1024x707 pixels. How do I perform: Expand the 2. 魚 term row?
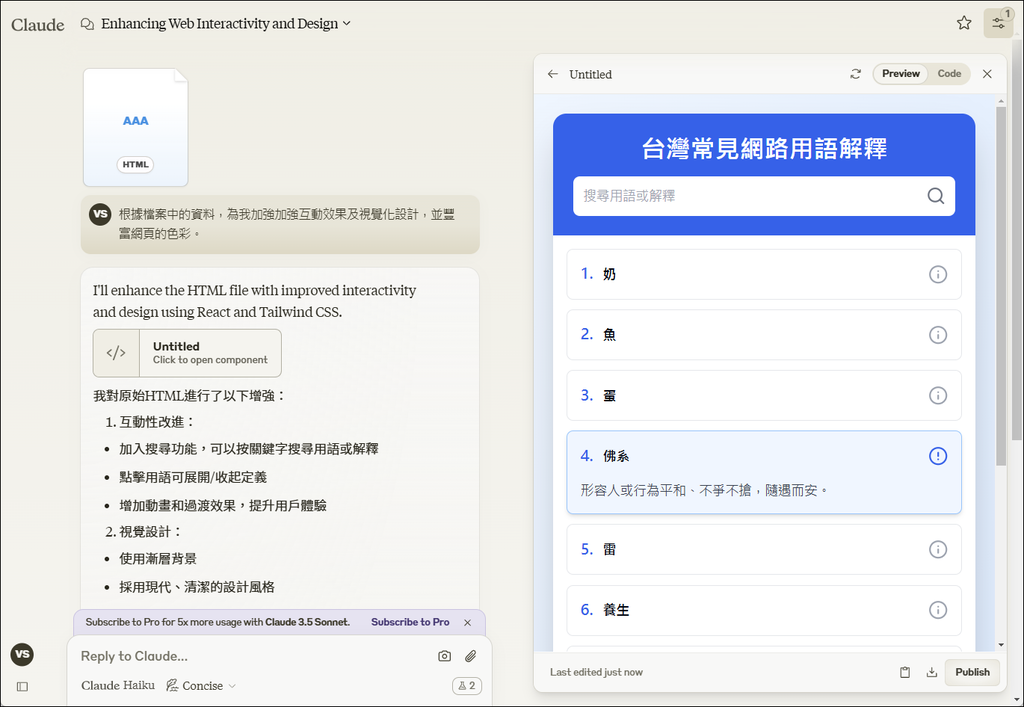[x=763, y=335]
